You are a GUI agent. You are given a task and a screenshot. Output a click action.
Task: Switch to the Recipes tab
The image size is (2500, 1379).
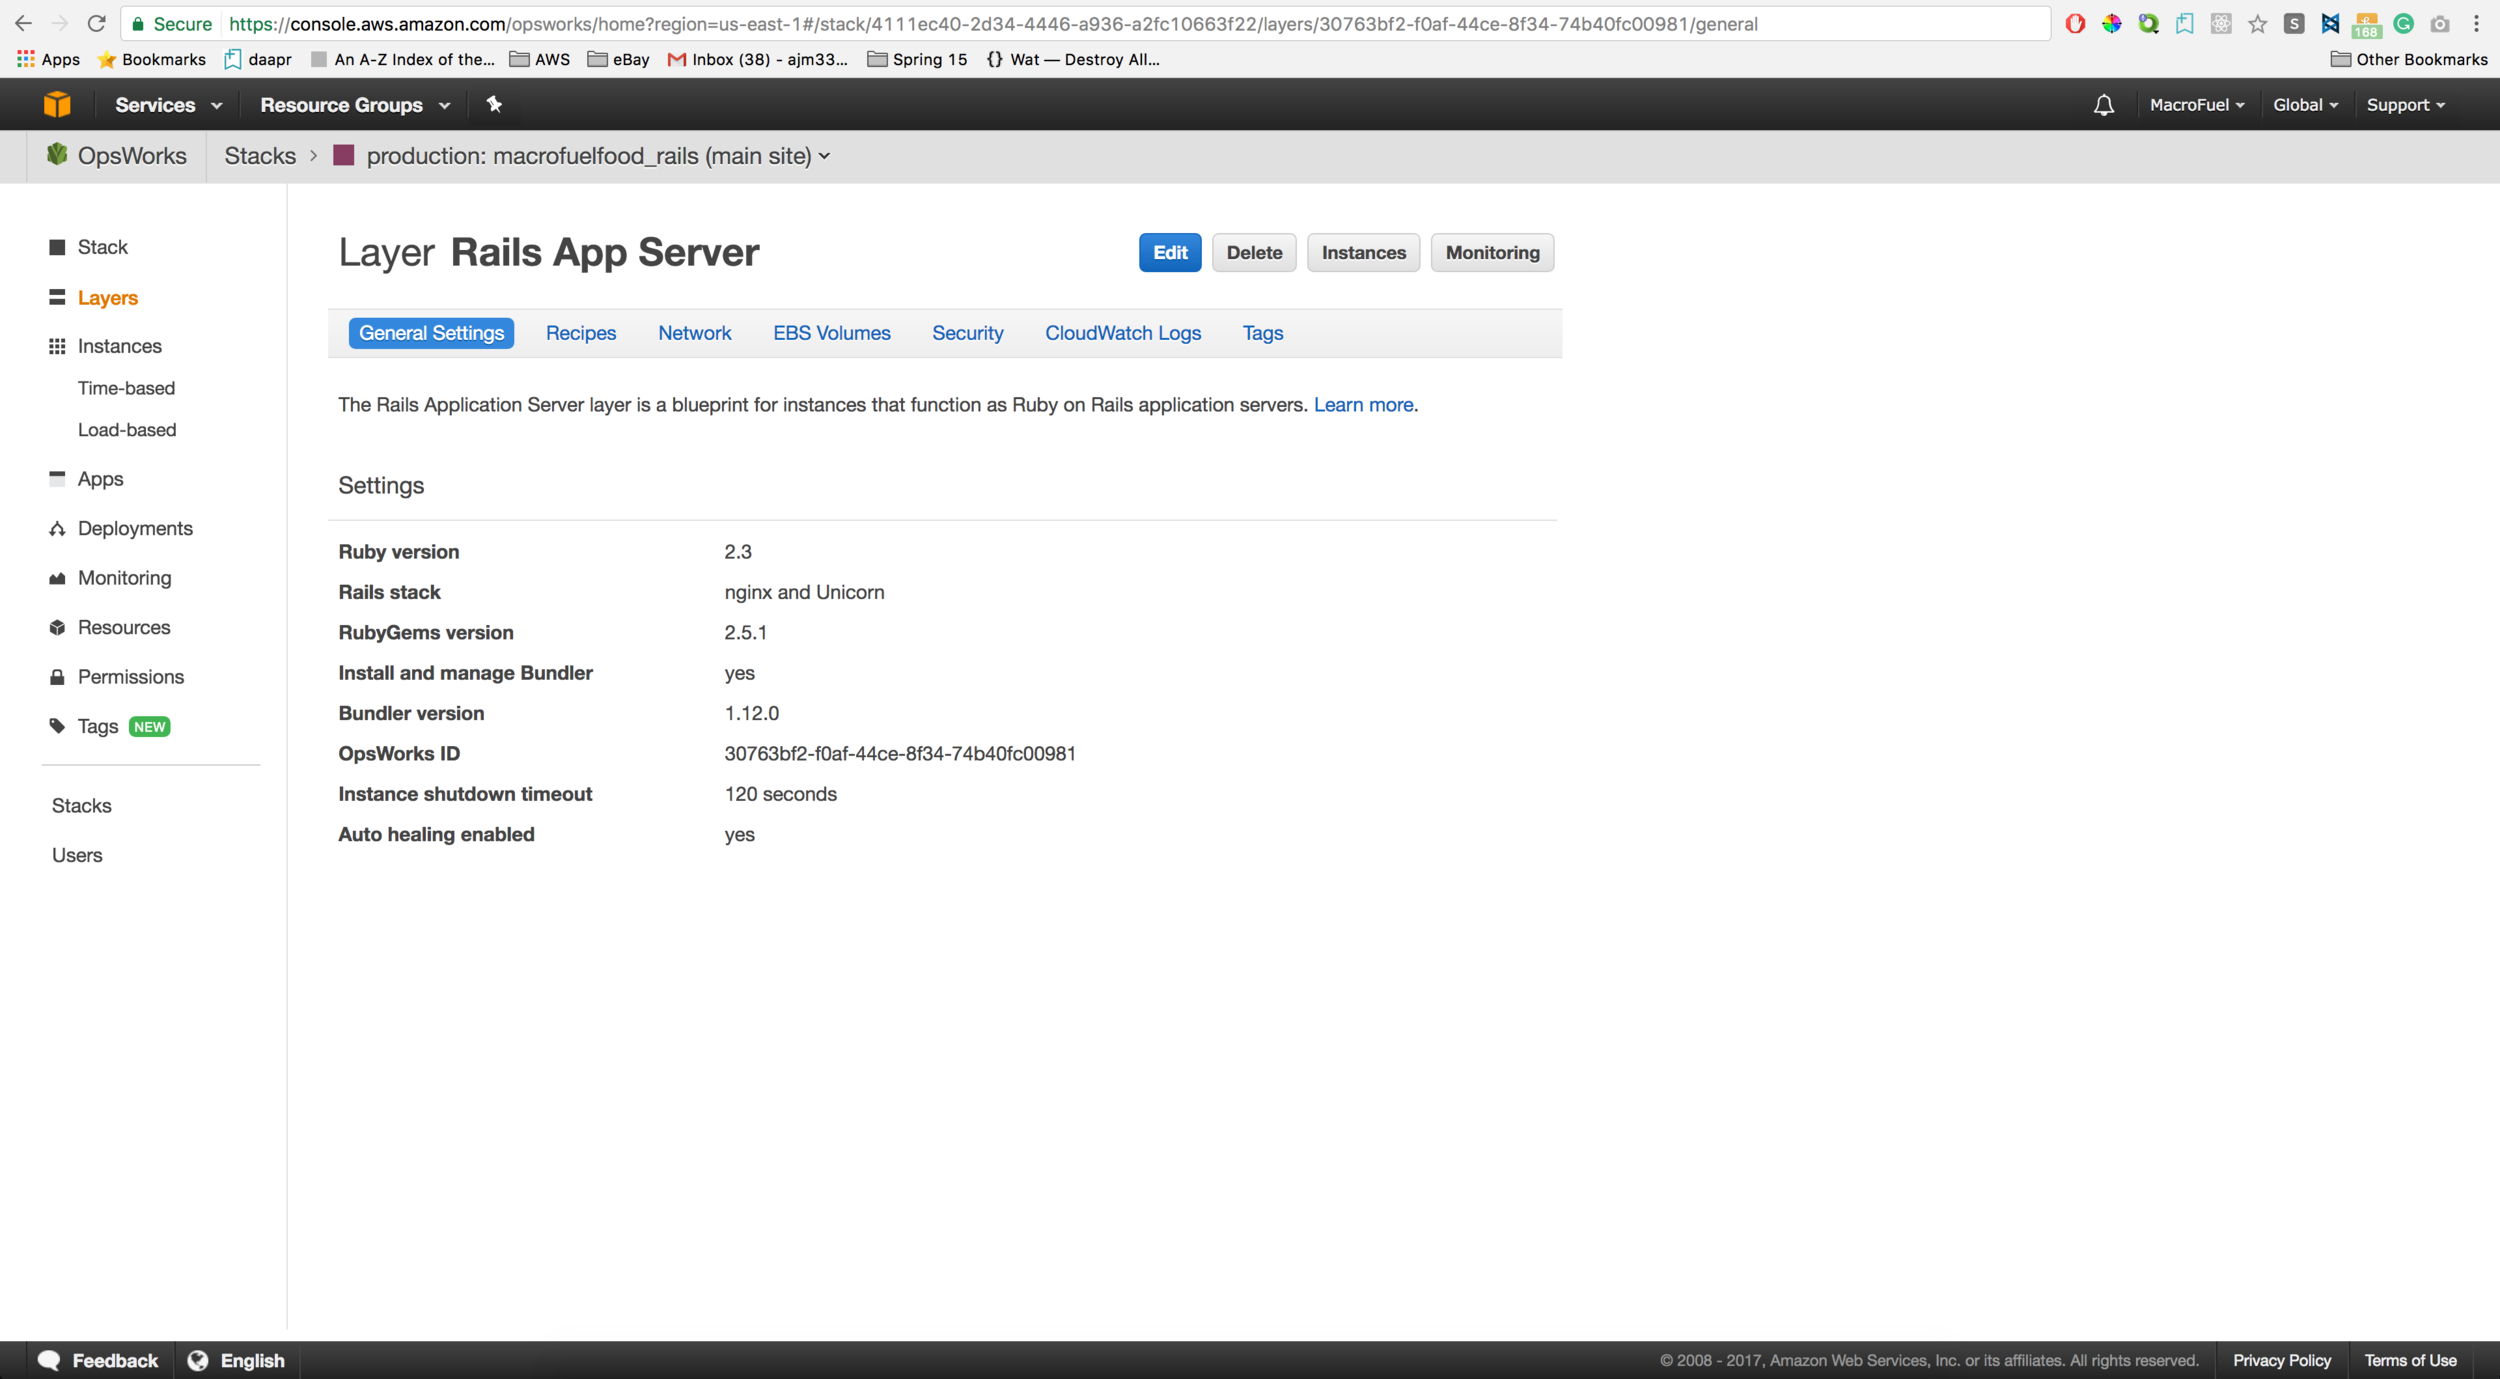581,333
